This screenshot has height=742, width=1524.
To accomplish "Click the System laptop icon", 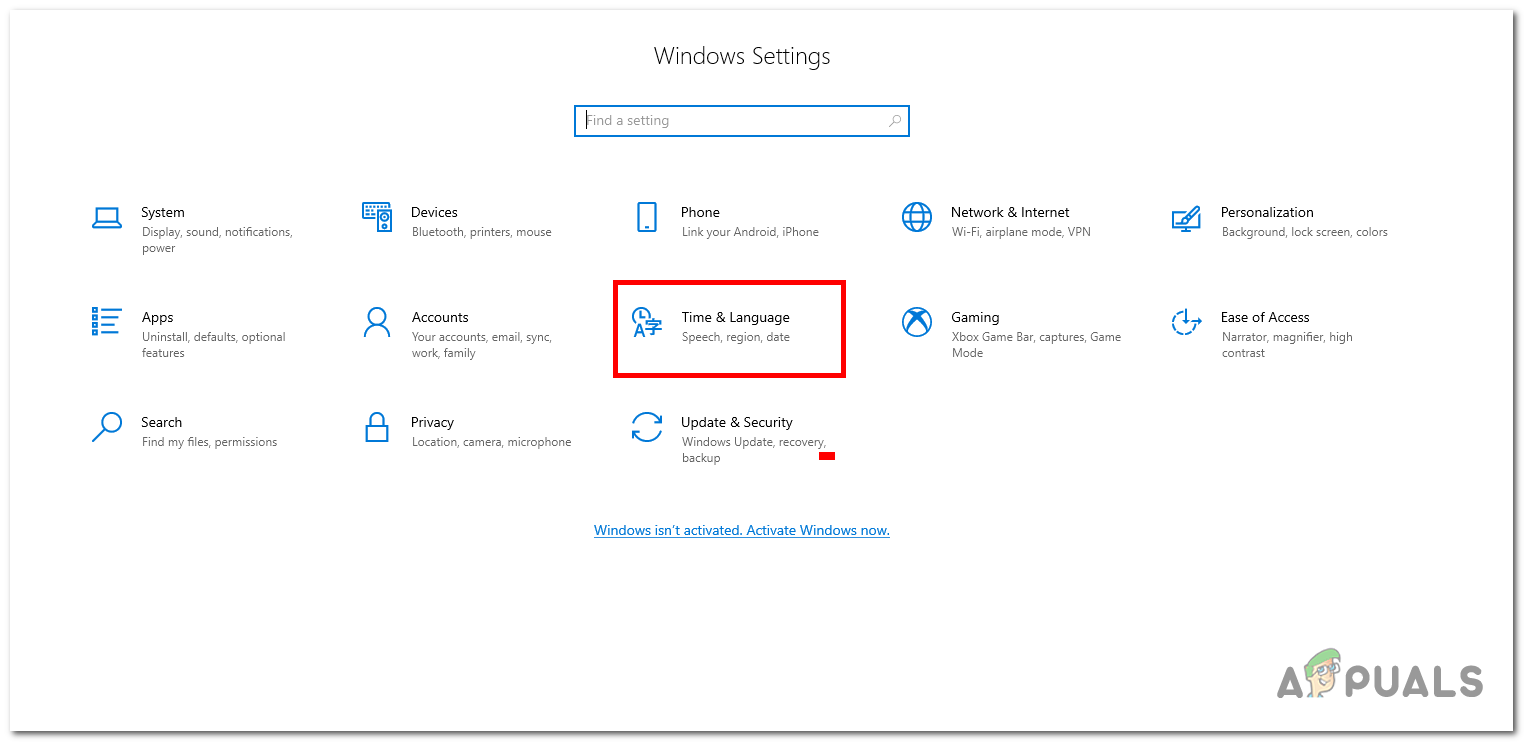I will click(106, 217).
